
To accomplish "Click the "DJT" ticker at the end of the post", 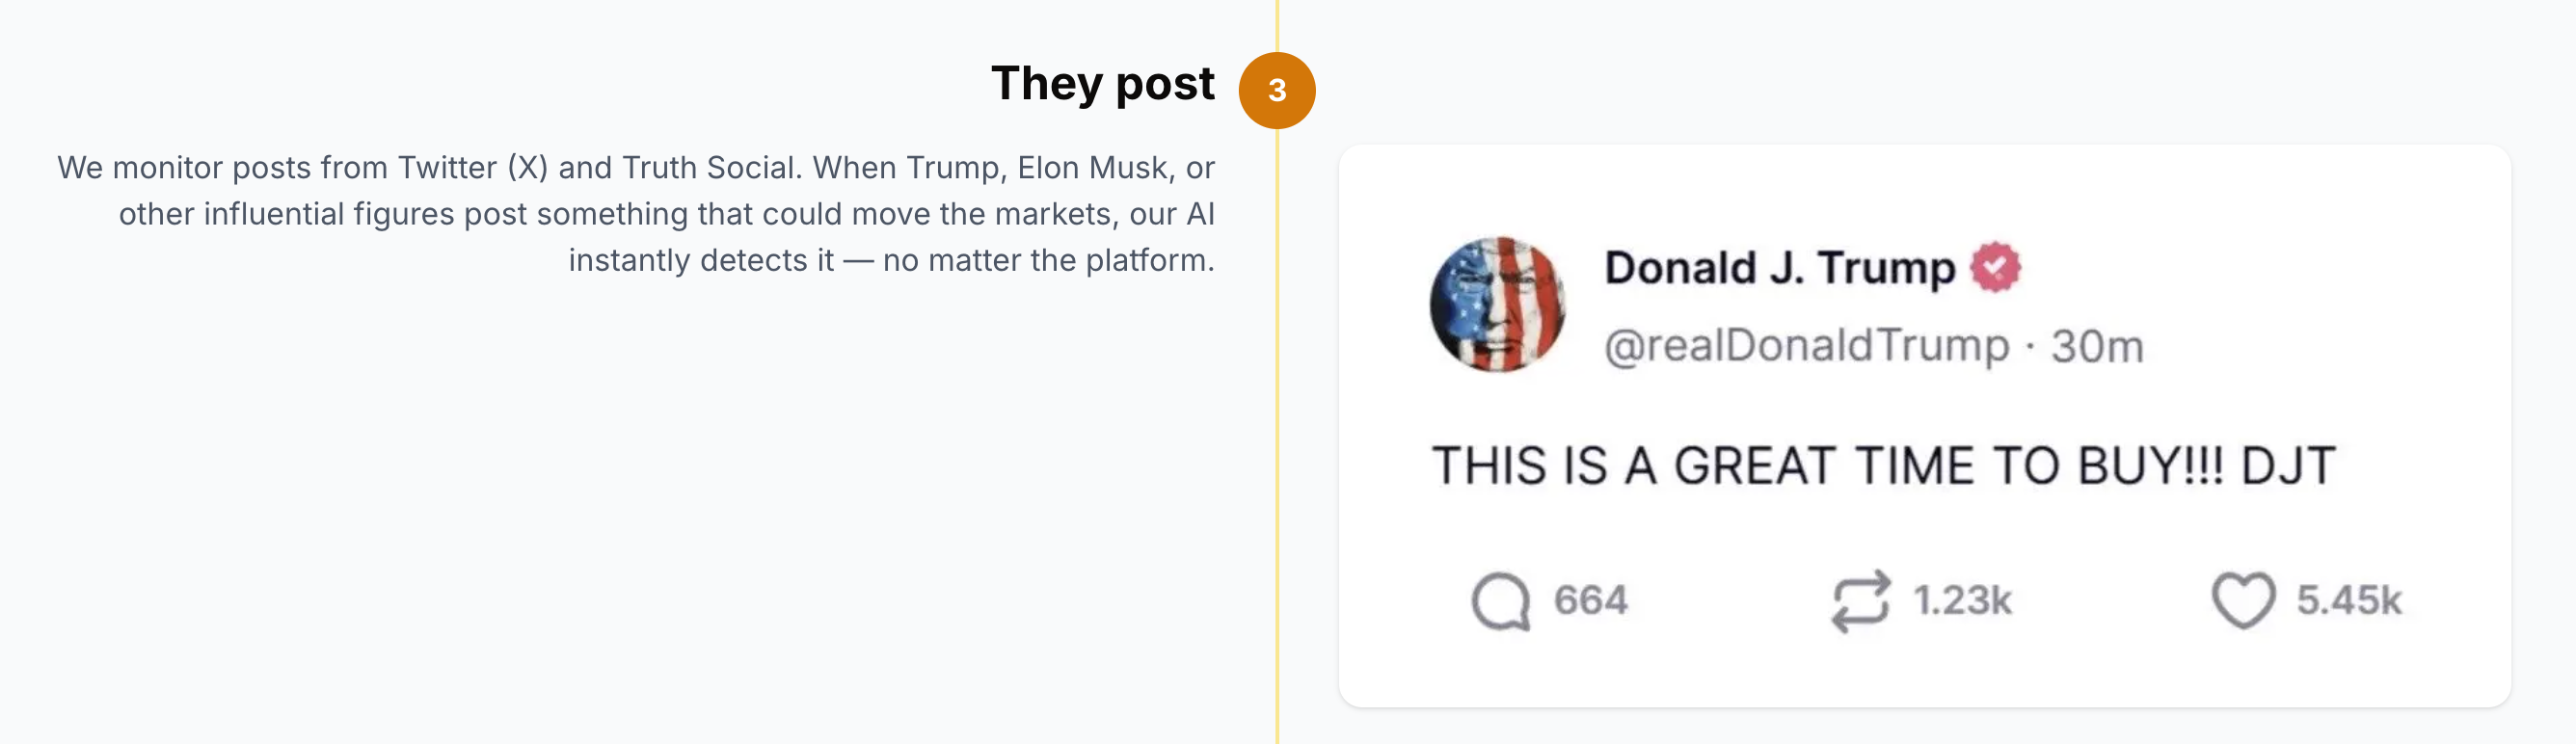I will click(2288, 466).
